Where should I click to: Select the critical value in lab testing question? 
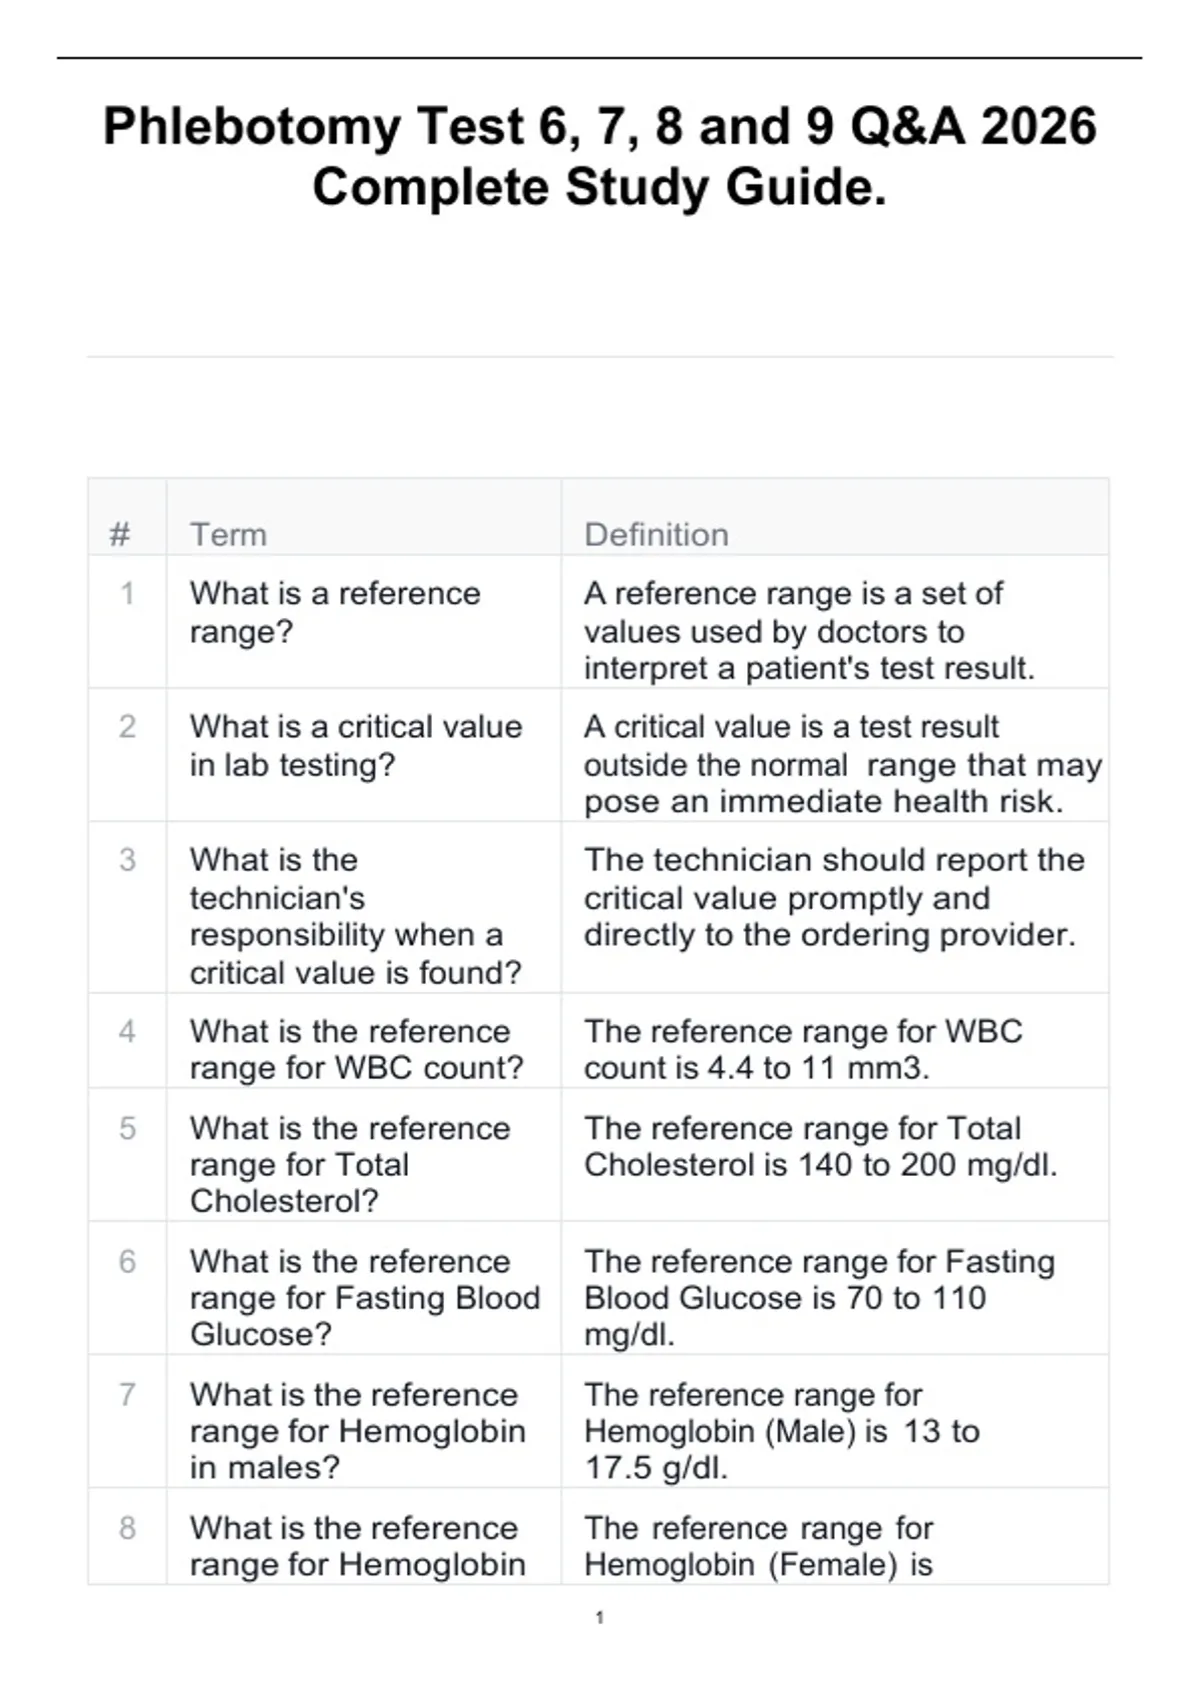[x=356, y=745]
